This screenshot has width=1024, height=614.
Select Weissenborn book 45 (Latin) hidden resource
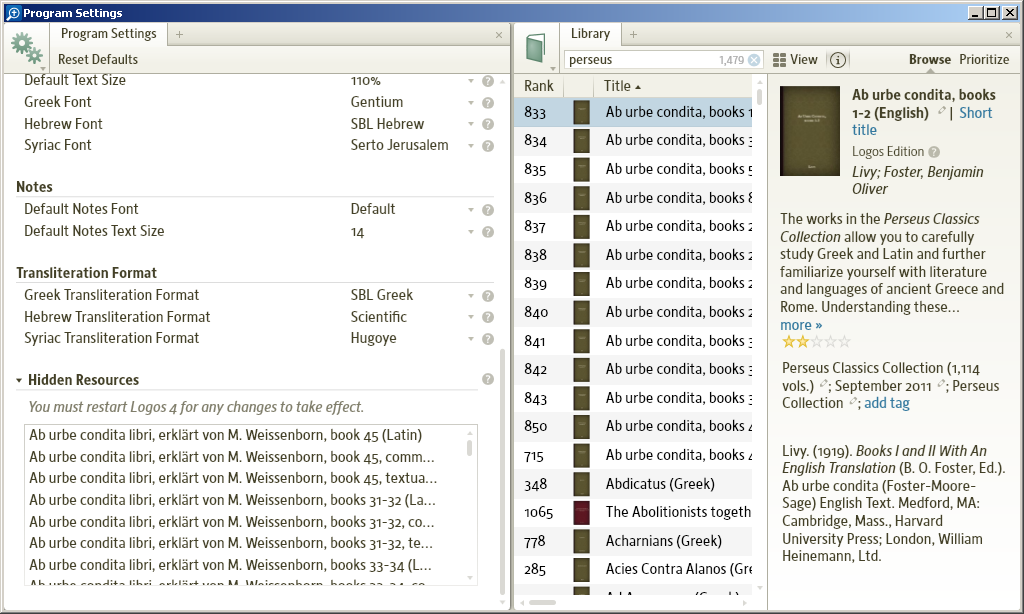(x=225, y=435)
